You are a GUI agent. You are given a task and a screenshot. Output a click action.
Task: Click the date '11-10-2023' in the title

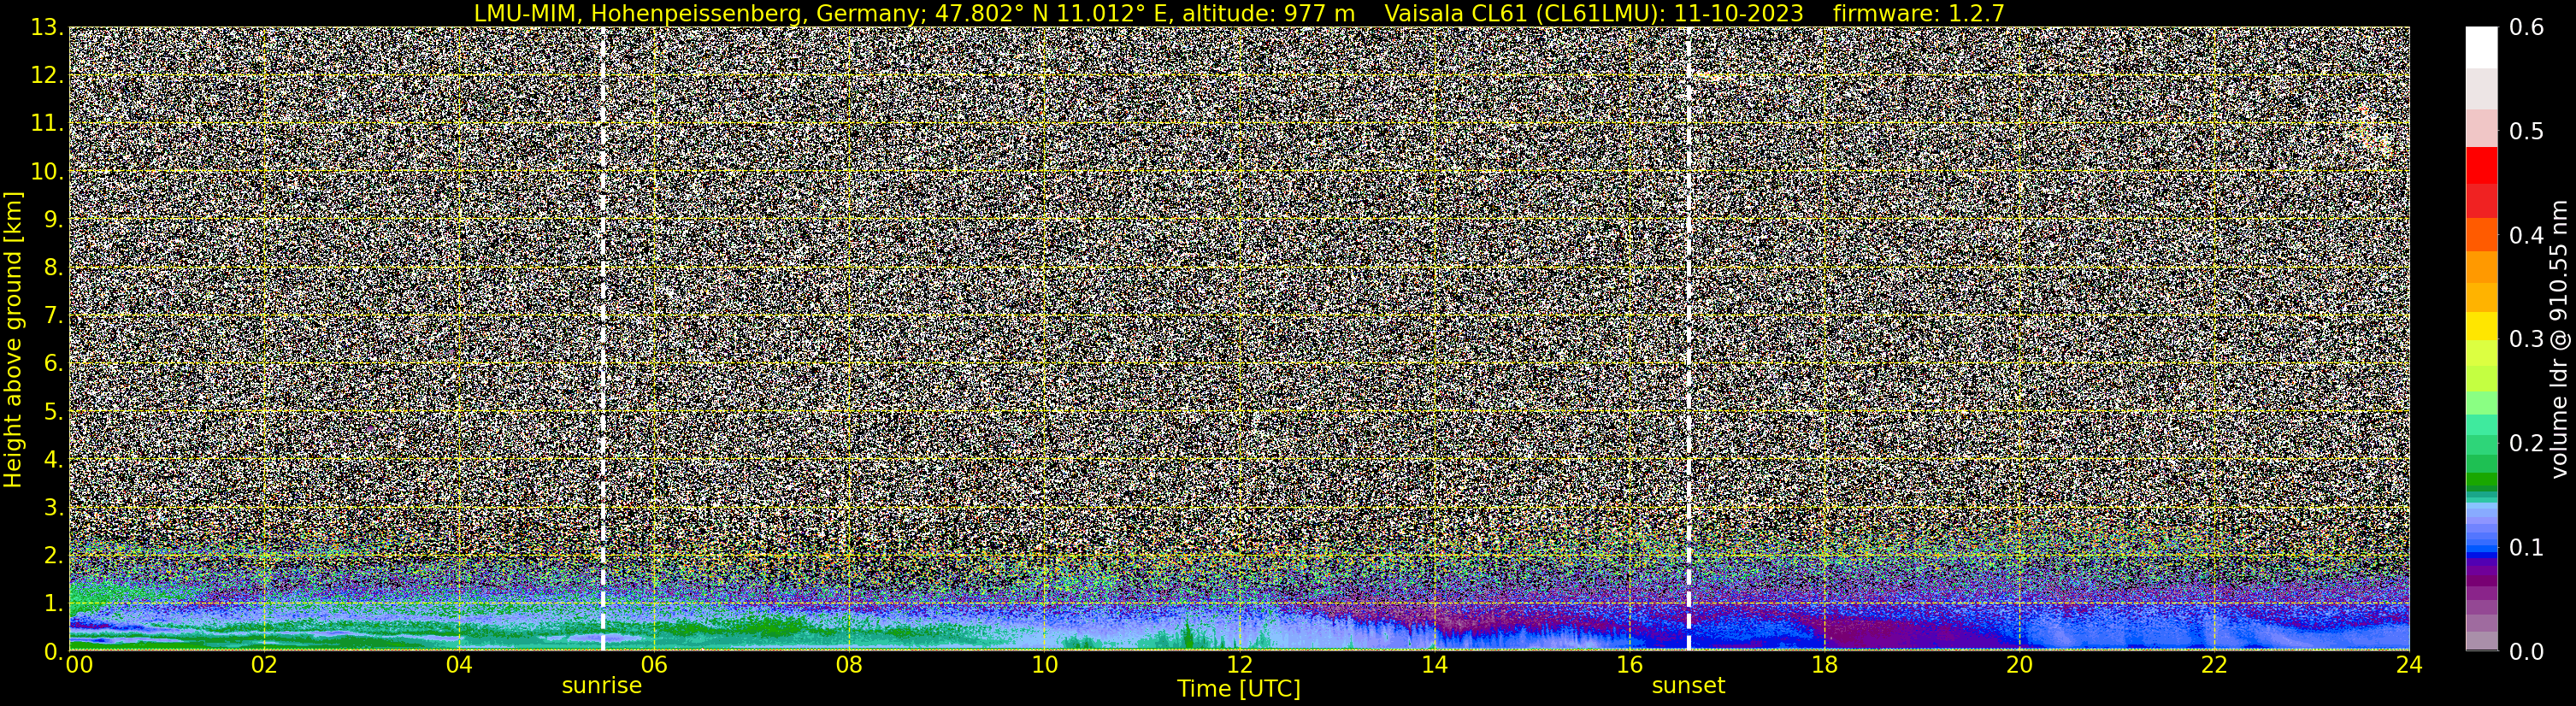1741,13
